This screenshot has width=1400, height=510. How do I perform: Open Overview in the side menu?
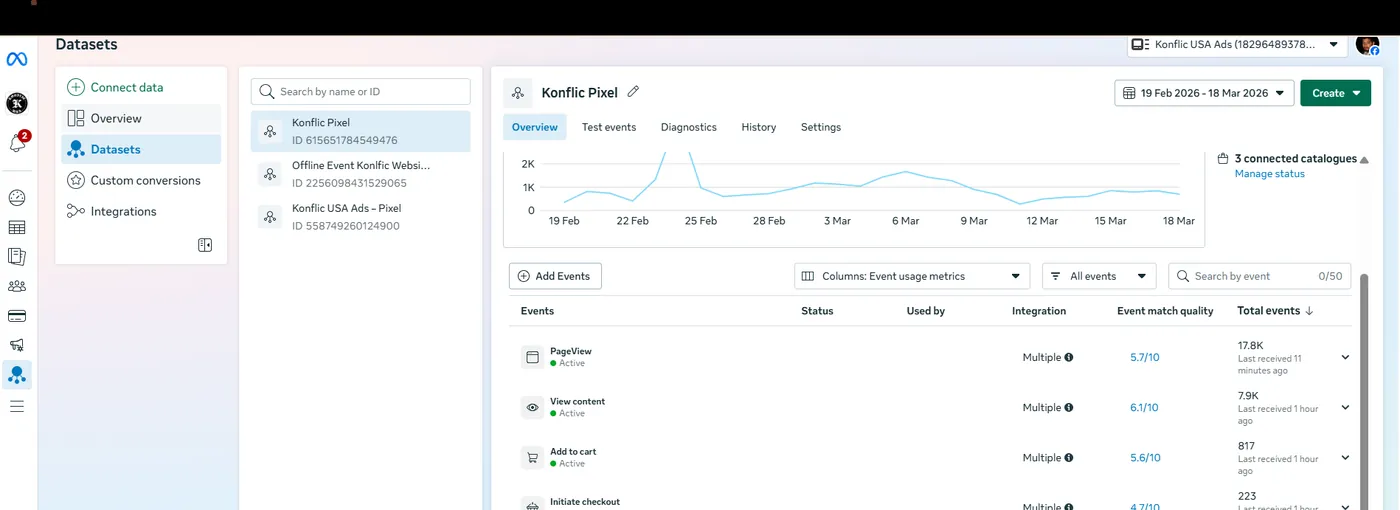[x=141, y=118]
